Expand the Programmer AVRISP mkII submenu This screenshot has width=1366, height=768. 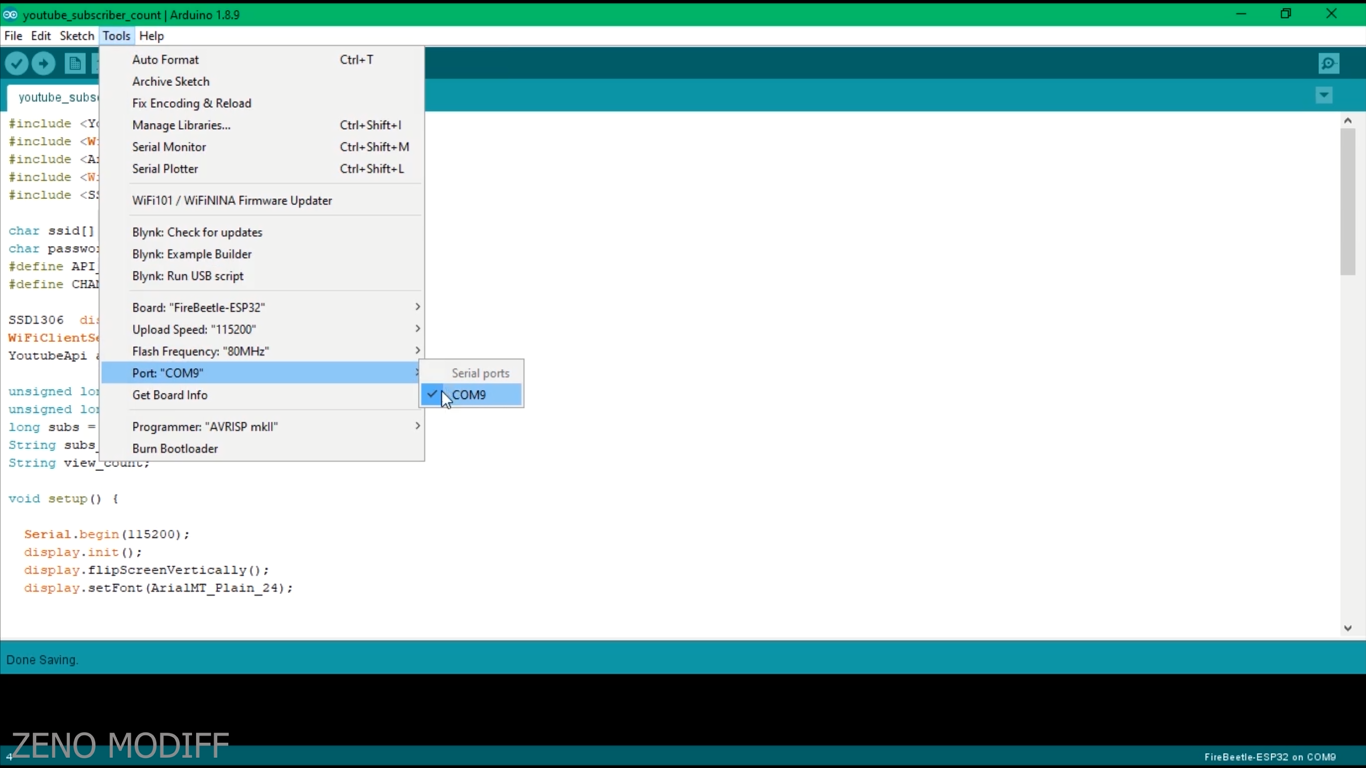263,426
